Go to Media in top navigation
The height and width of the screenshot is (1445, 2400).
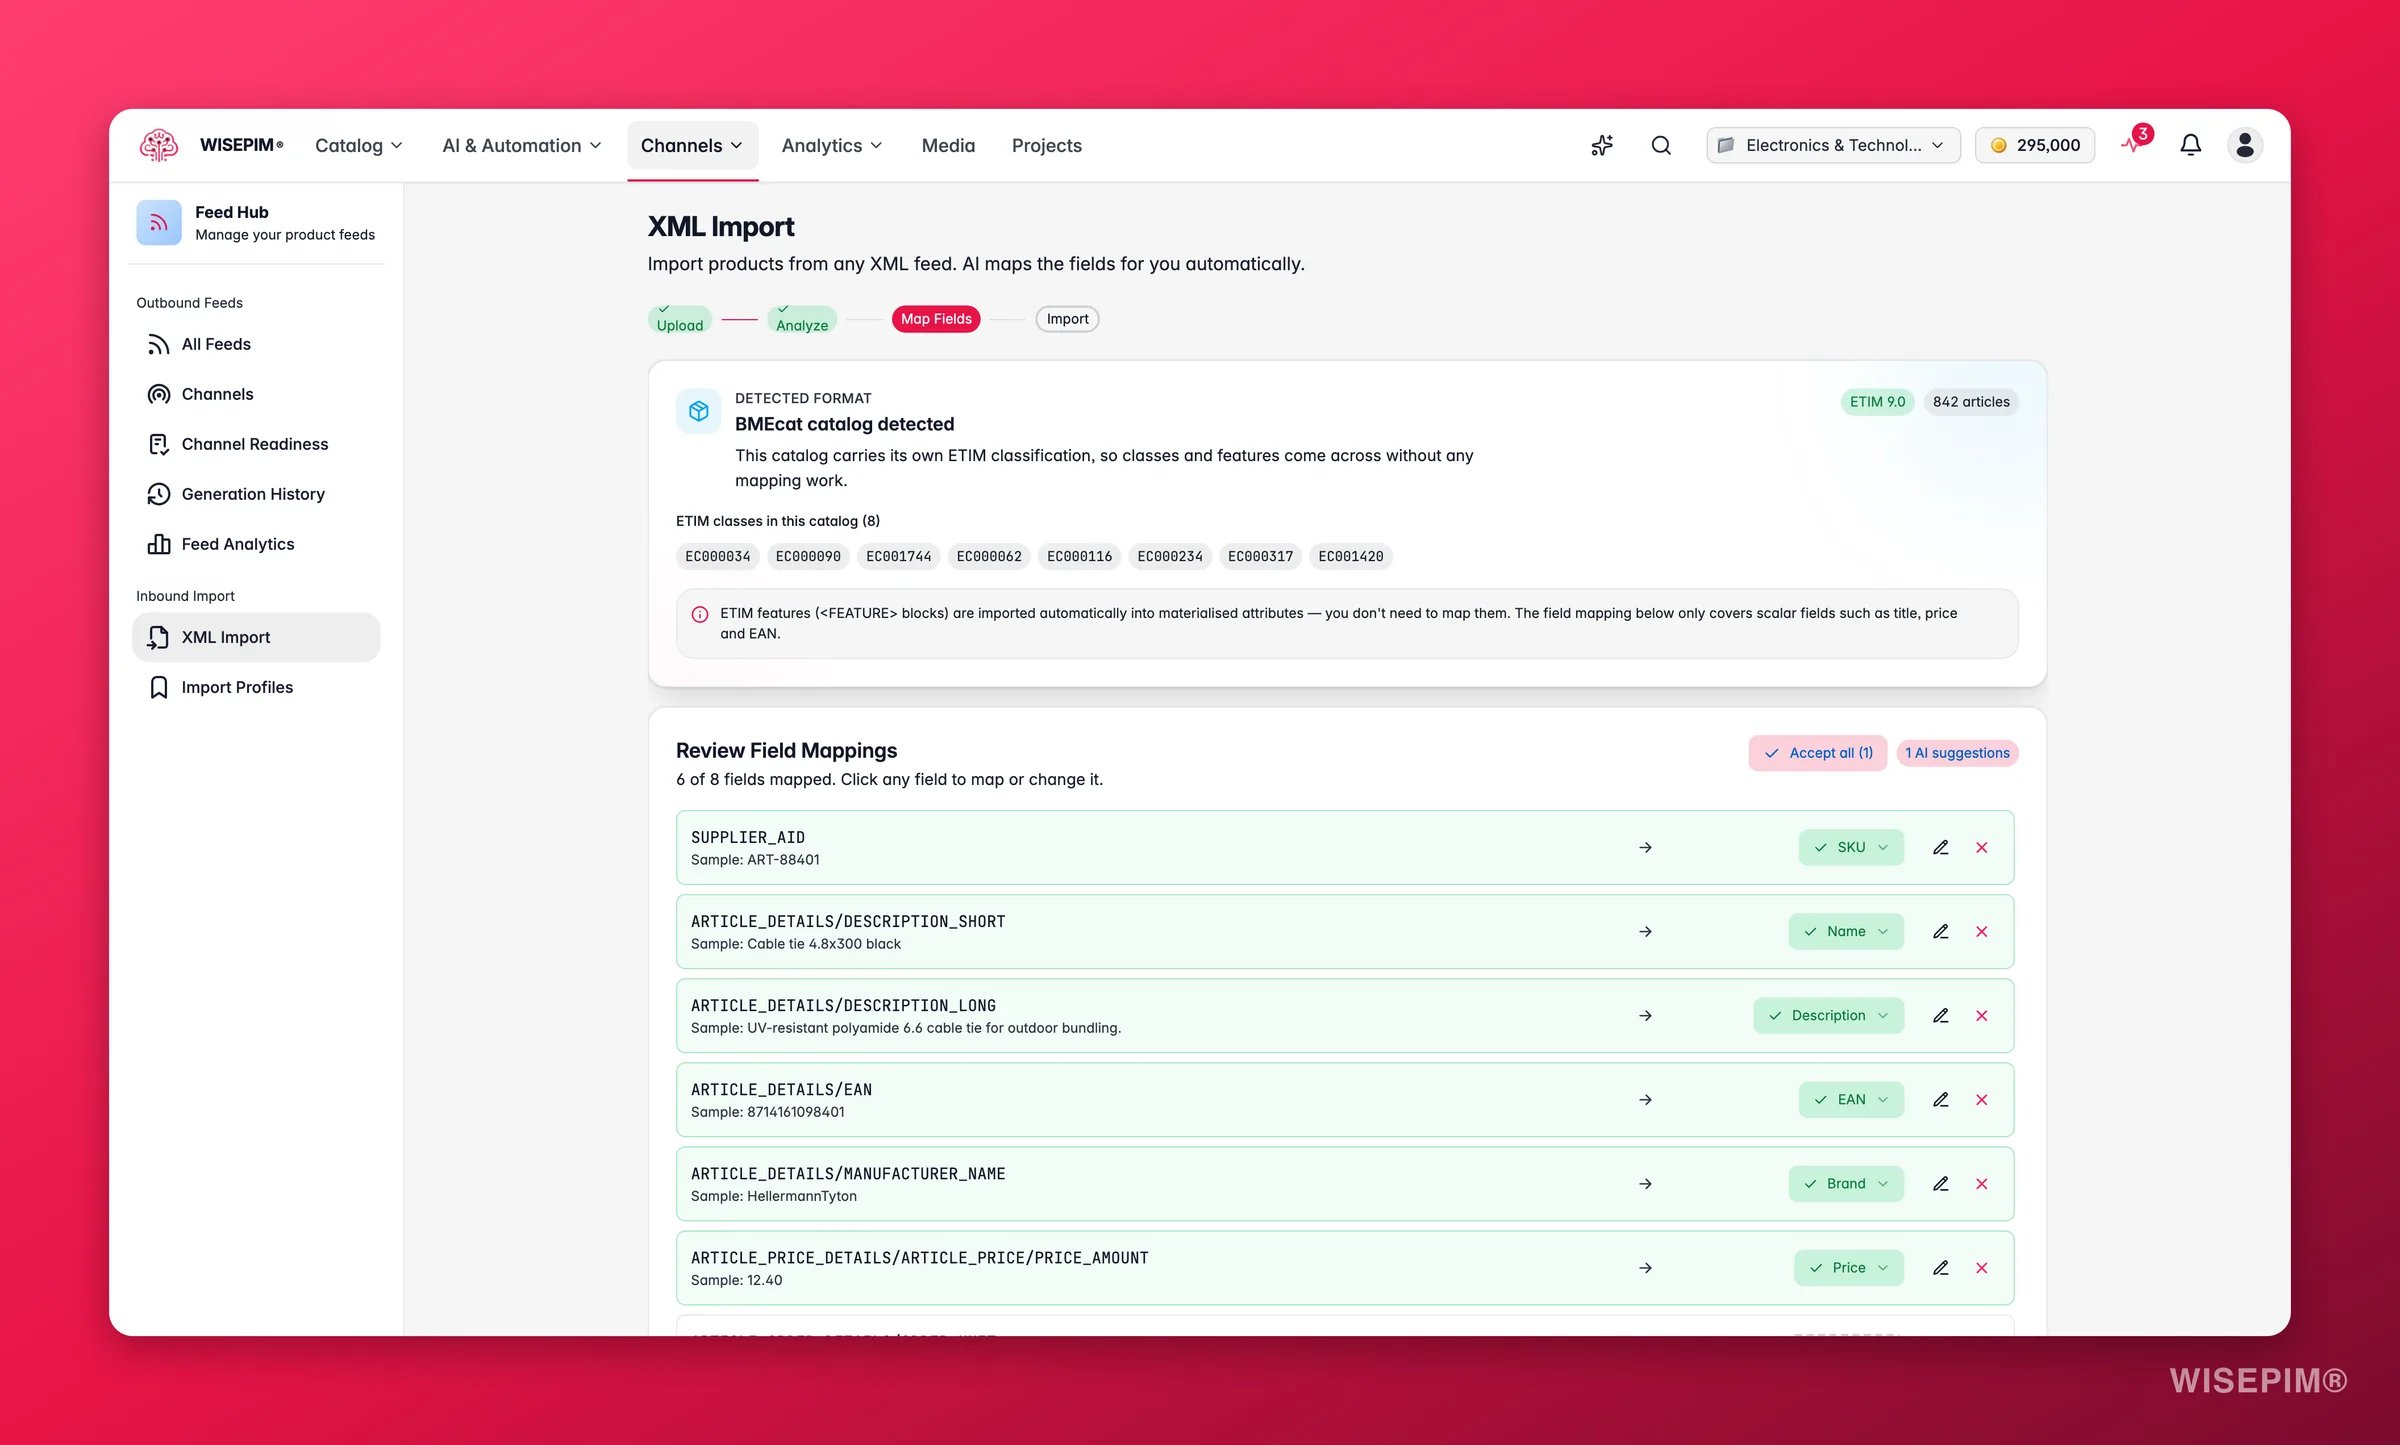(x=948, y=145)
